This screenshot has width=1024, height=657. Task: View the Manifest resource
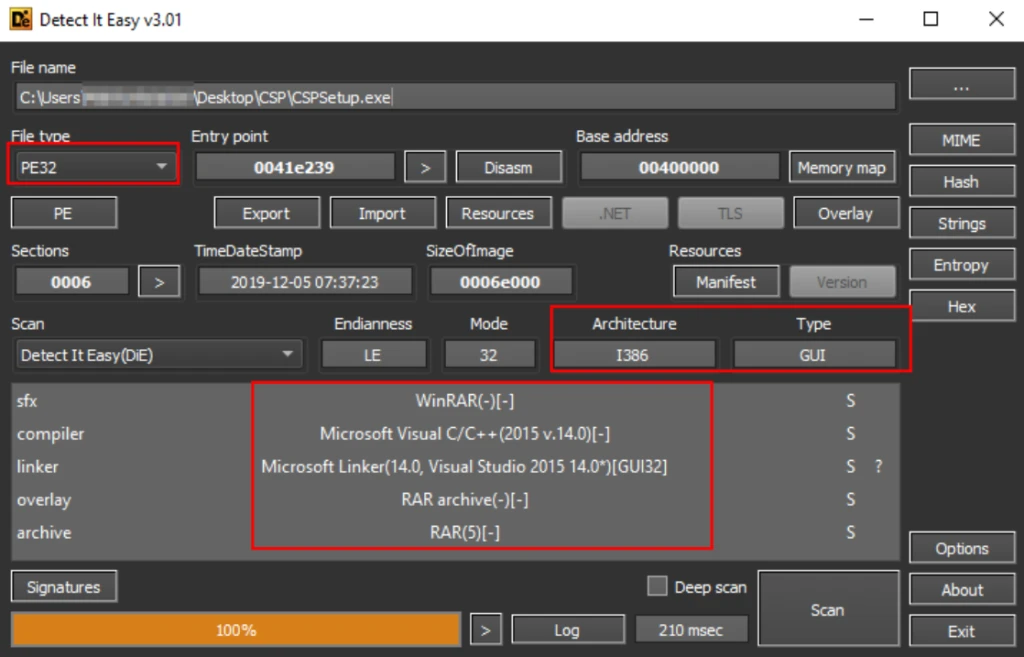point(725,283)
